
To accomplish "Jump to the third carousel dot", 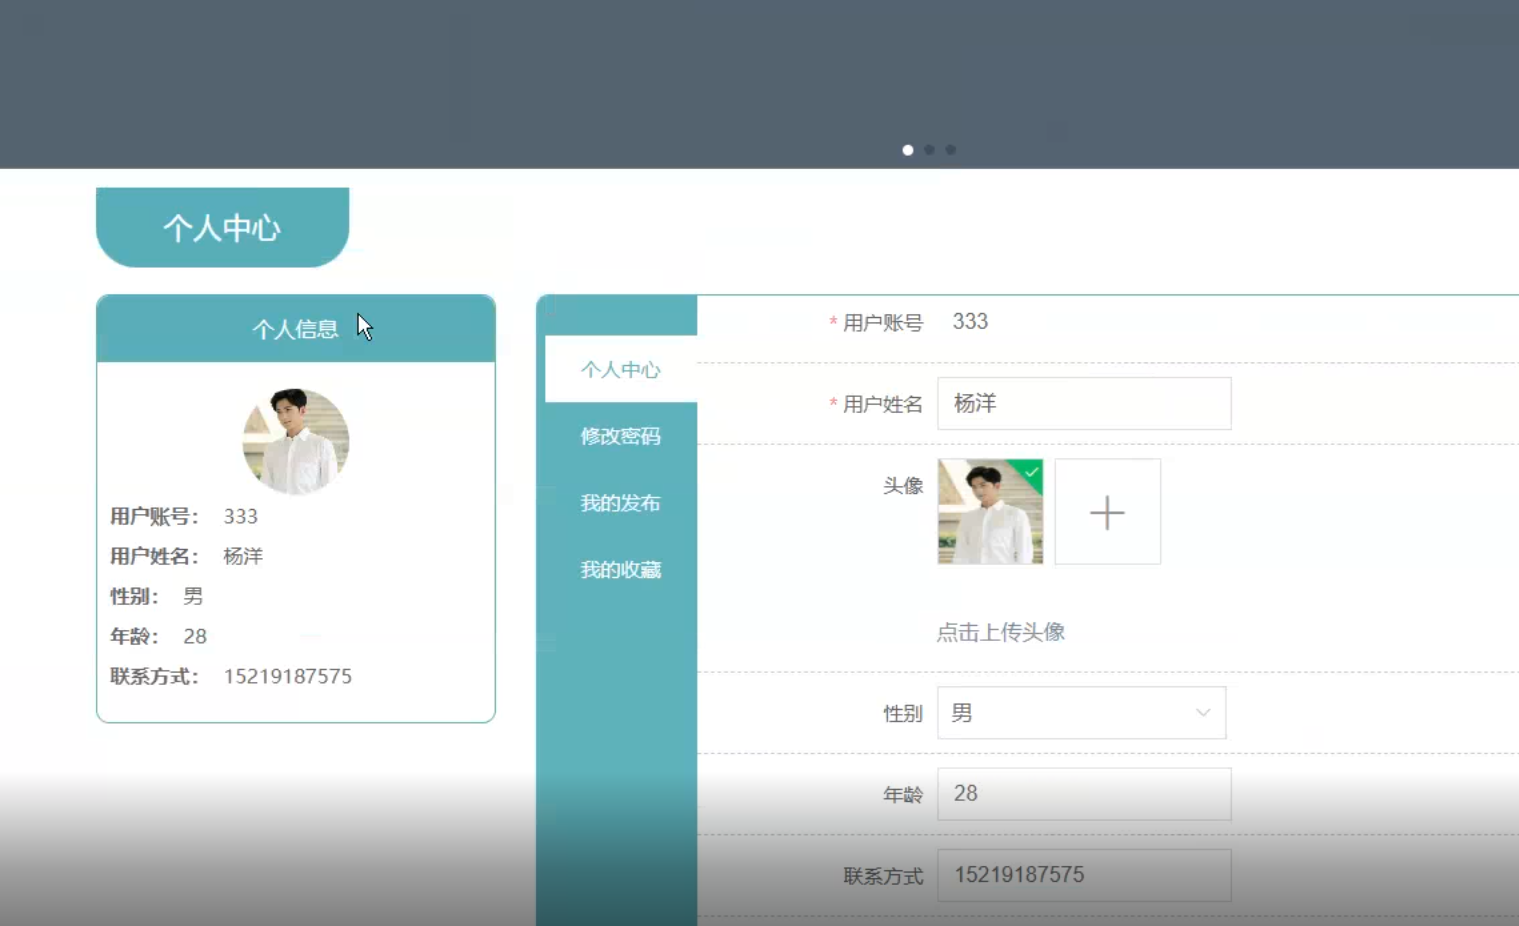I will pyautogui.click(x=950, y=150).
